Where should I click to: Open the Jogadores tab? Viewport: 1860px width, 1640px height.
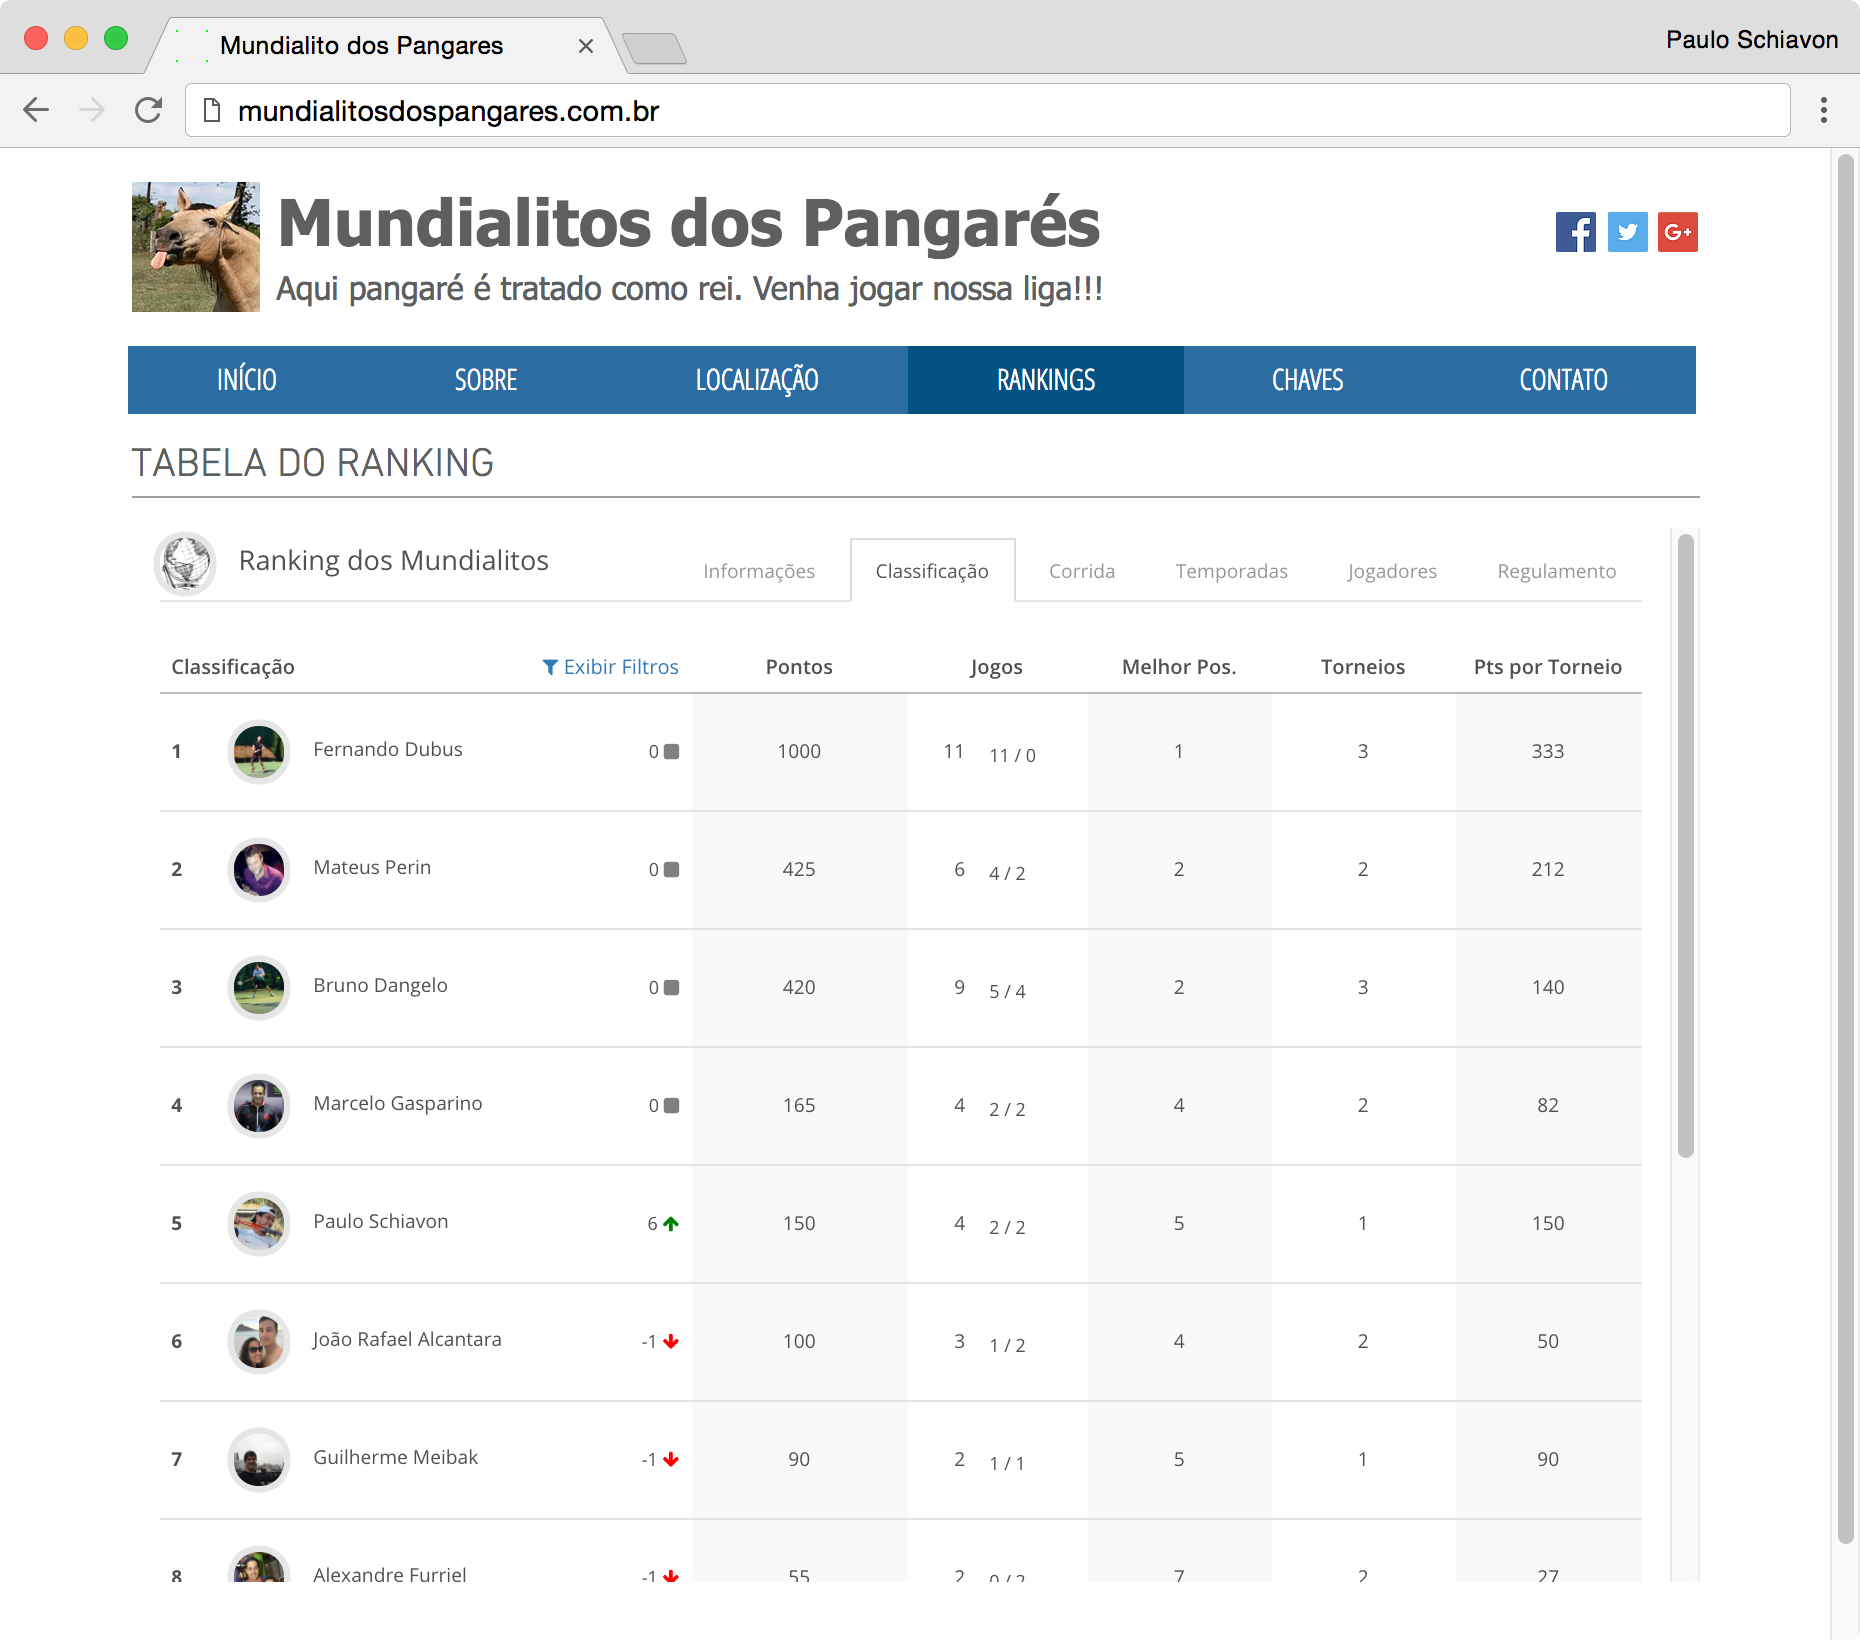(1391, 571)
